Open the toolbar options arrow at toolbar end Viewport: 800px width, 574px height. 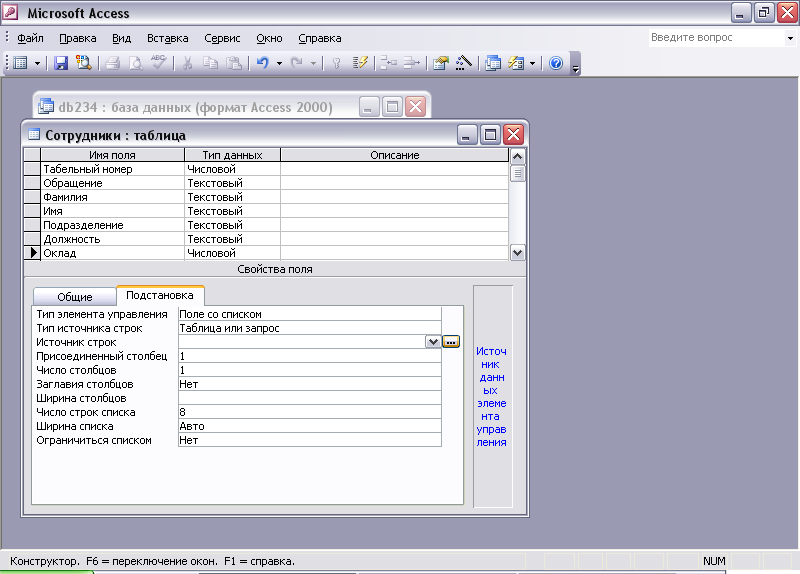pos(576,63)
